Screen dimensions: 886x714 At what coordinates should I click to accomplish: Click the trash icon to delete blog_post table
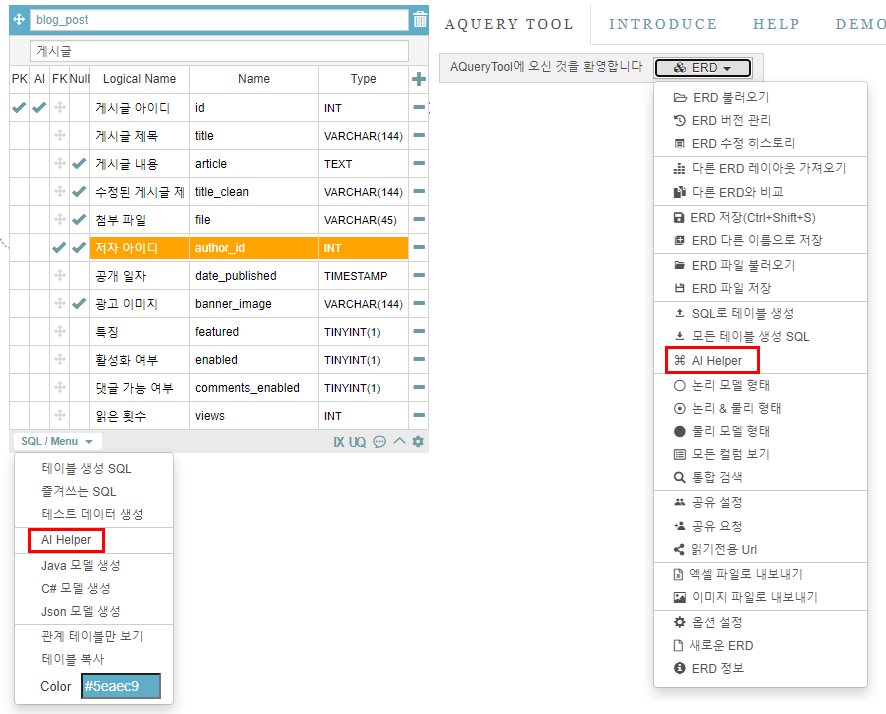tap(420, 19)
